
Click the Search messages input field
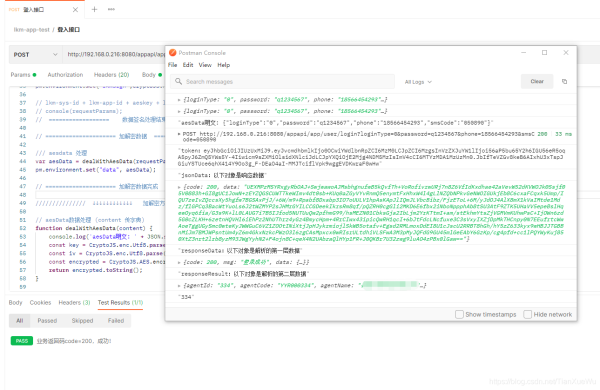click(x=282, y=82)
